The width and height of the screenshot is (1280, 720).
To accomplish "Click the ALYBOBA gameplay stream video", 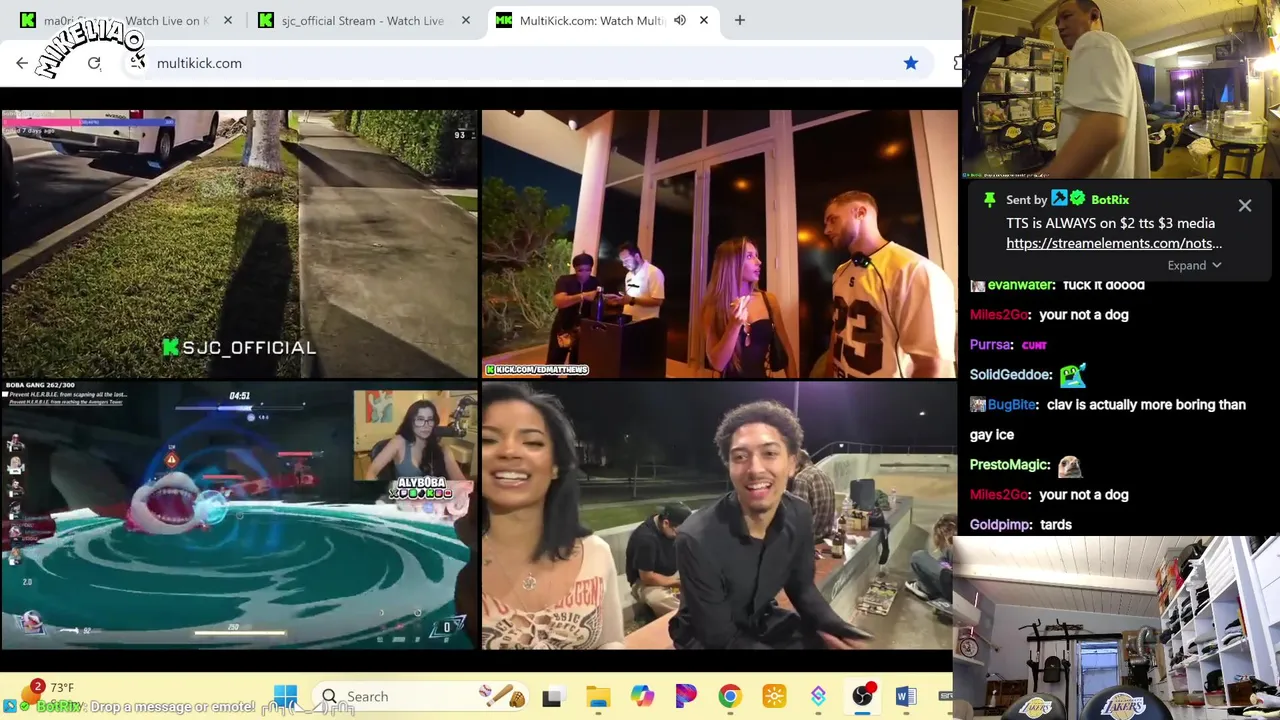I will tap(239, 517).
